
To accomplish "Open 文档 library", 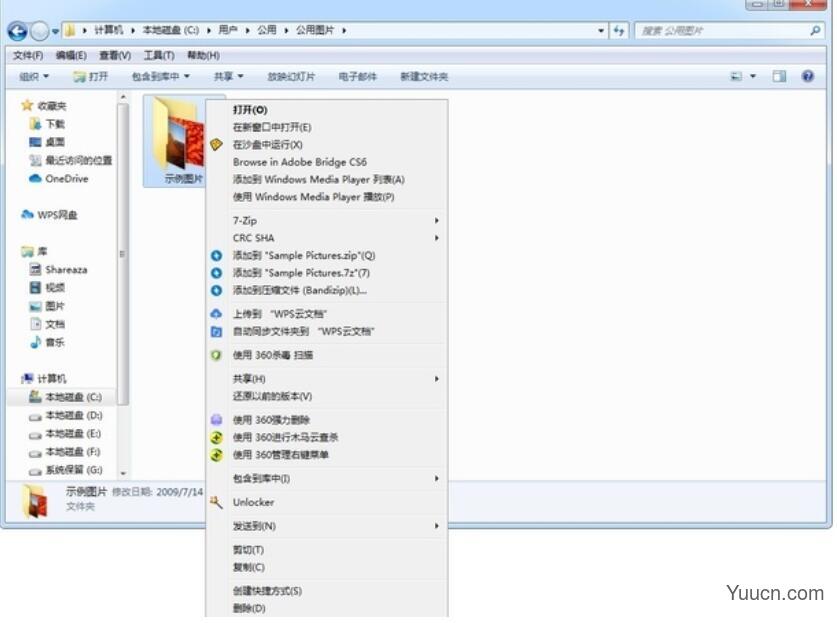I will (47, 324).
